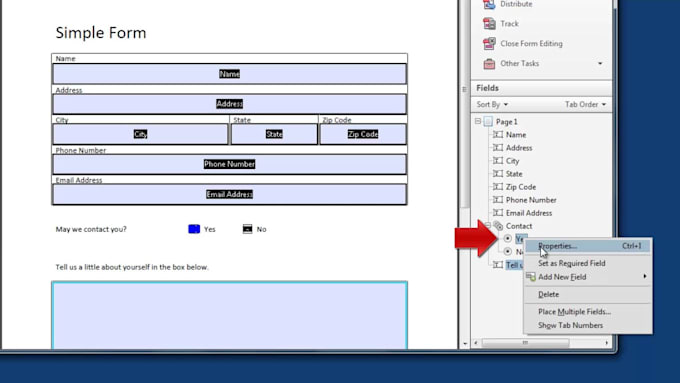Viewport: 680px width, 383px height.
Task: Select the Yes radio button on form
Action: click(x=194, y=229)
